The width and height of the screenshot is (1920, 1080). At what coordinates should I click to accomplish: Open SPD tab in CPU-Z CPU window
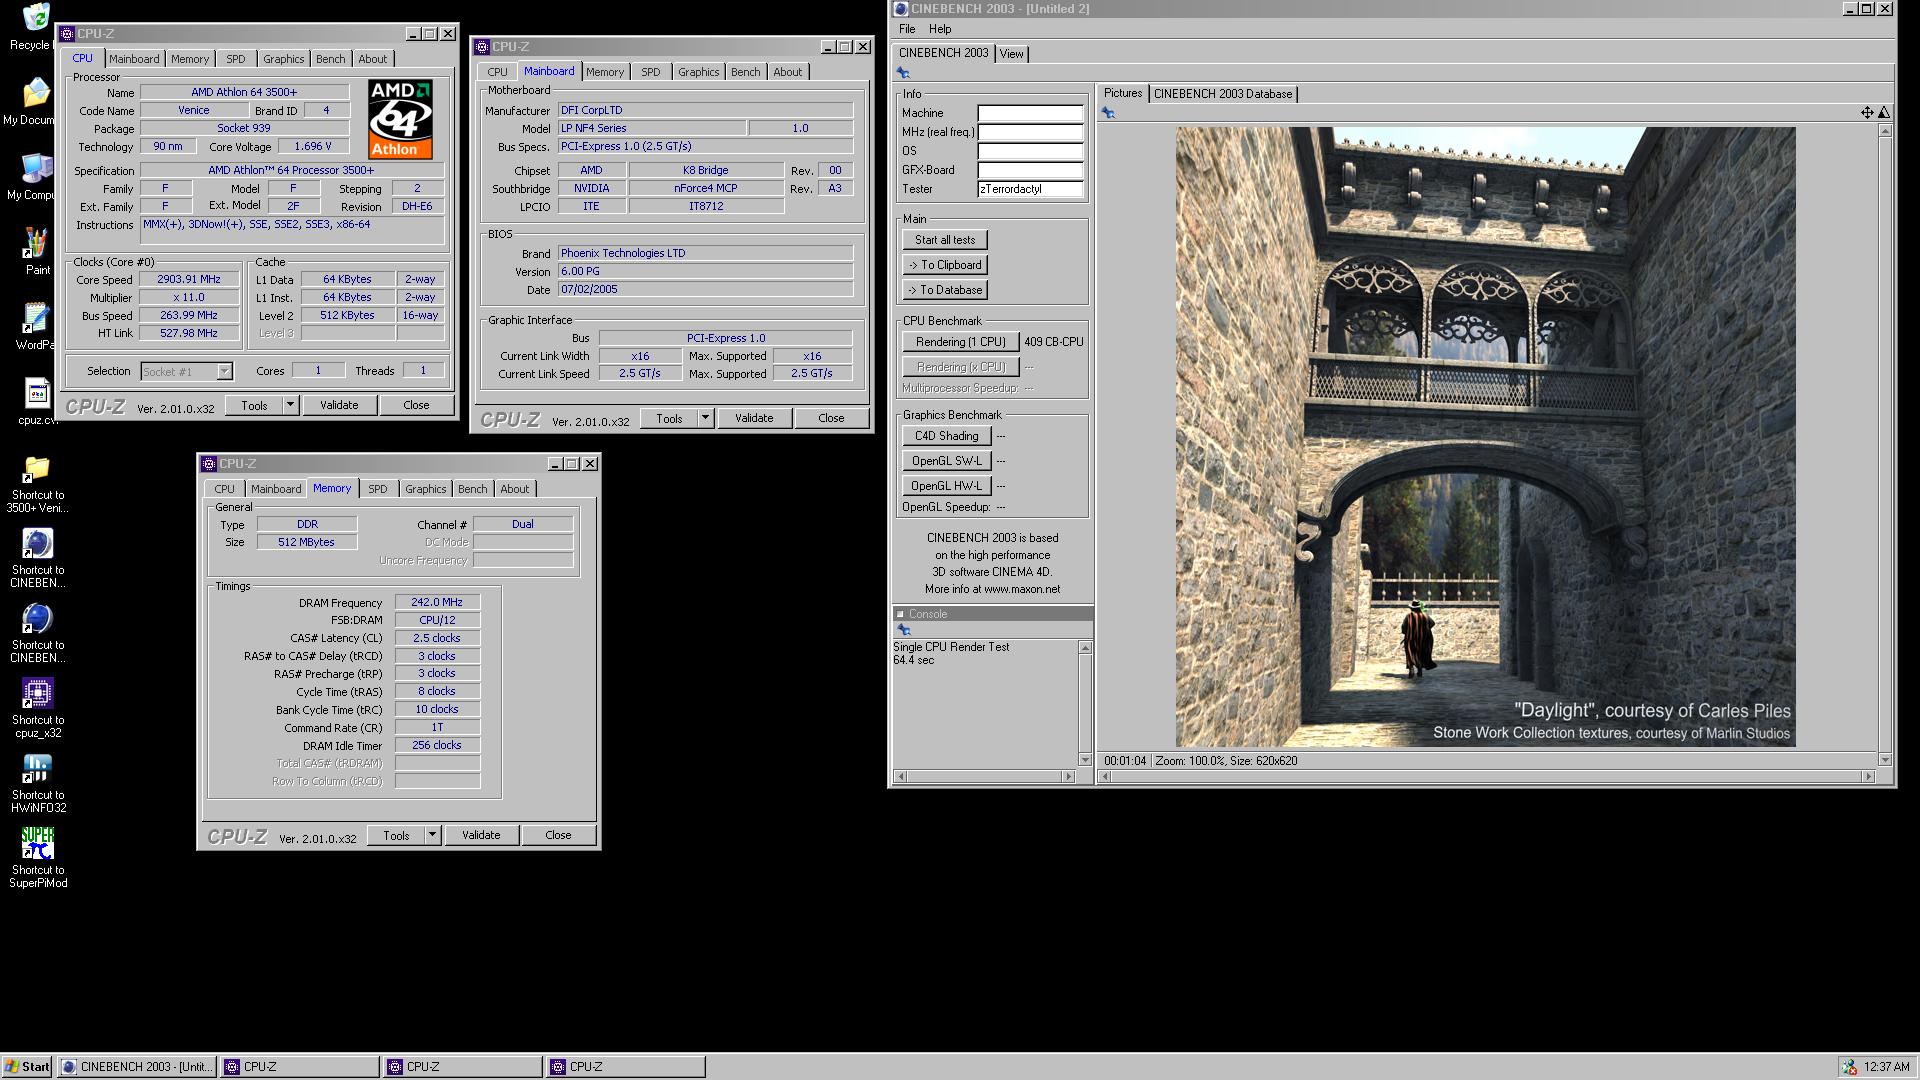236,59
